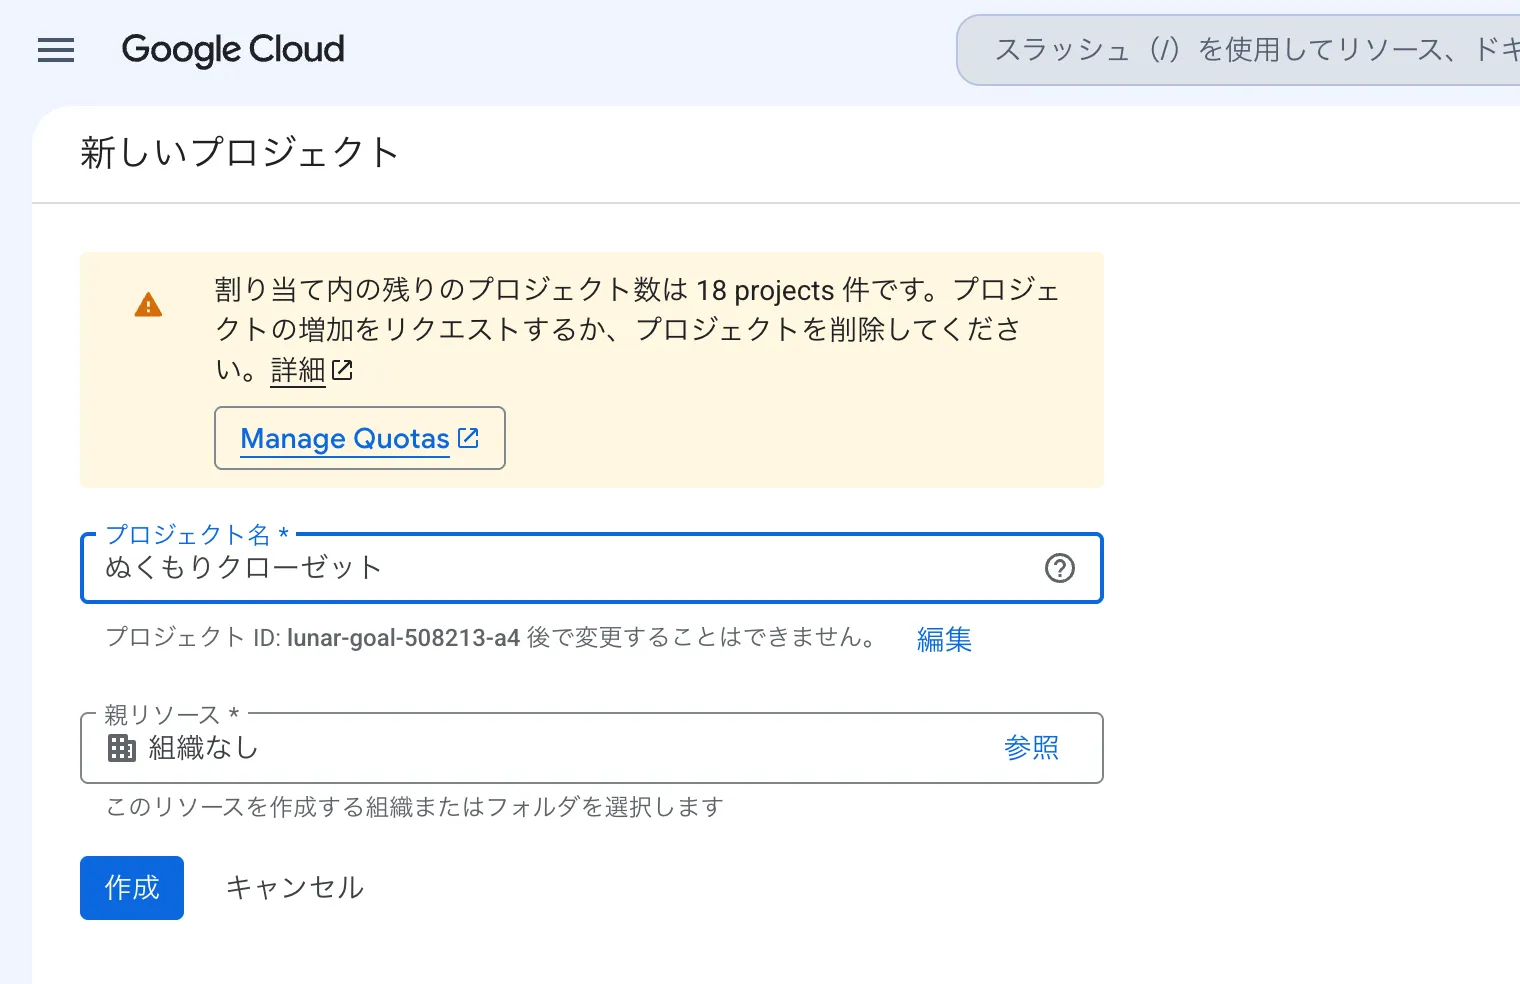
Task: Click project ID text lunar-goal-508213-a4
Action: (403, 638)
